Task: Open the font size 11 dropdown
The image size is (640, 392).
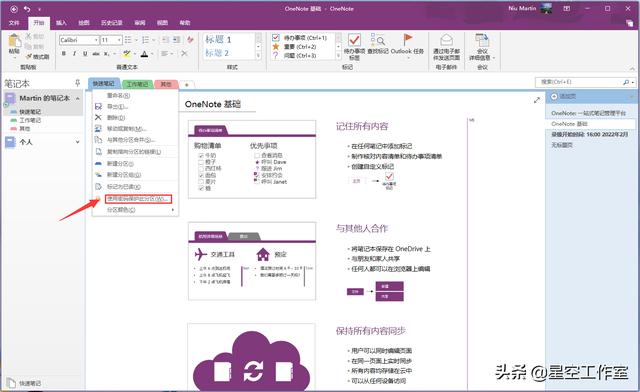Action: [x=119, y=40]
